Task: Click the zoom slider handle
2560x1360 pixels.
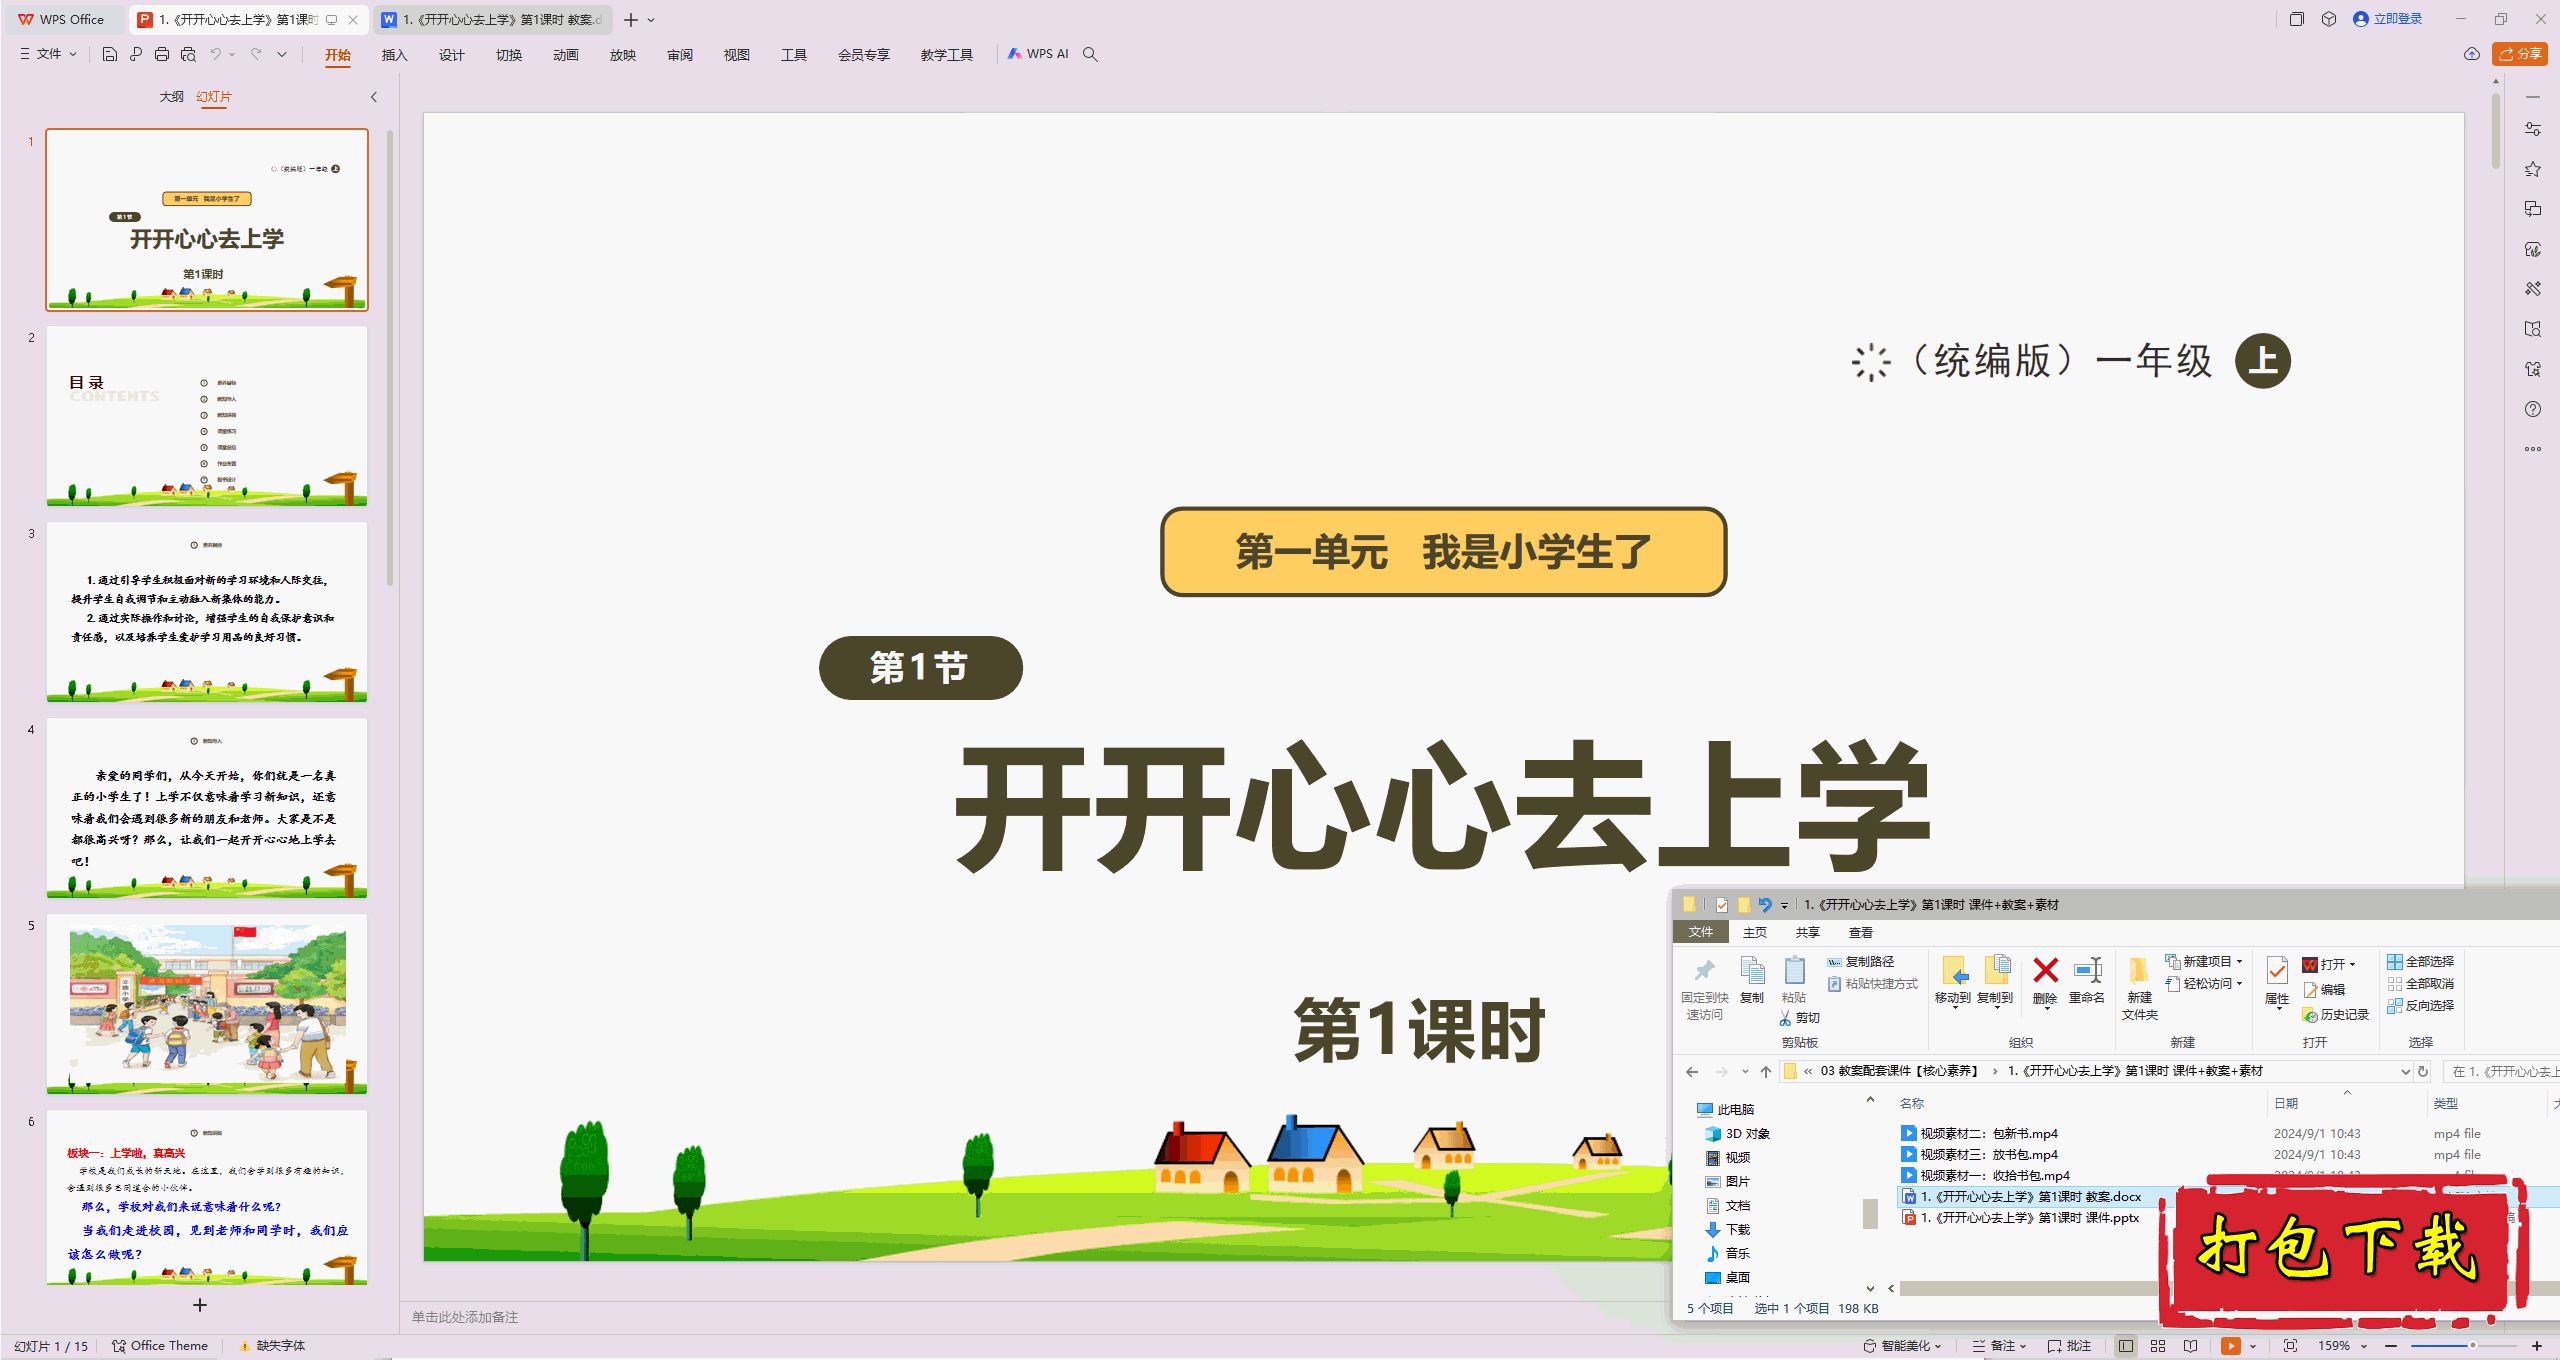Action: tap(2473, 1346)
